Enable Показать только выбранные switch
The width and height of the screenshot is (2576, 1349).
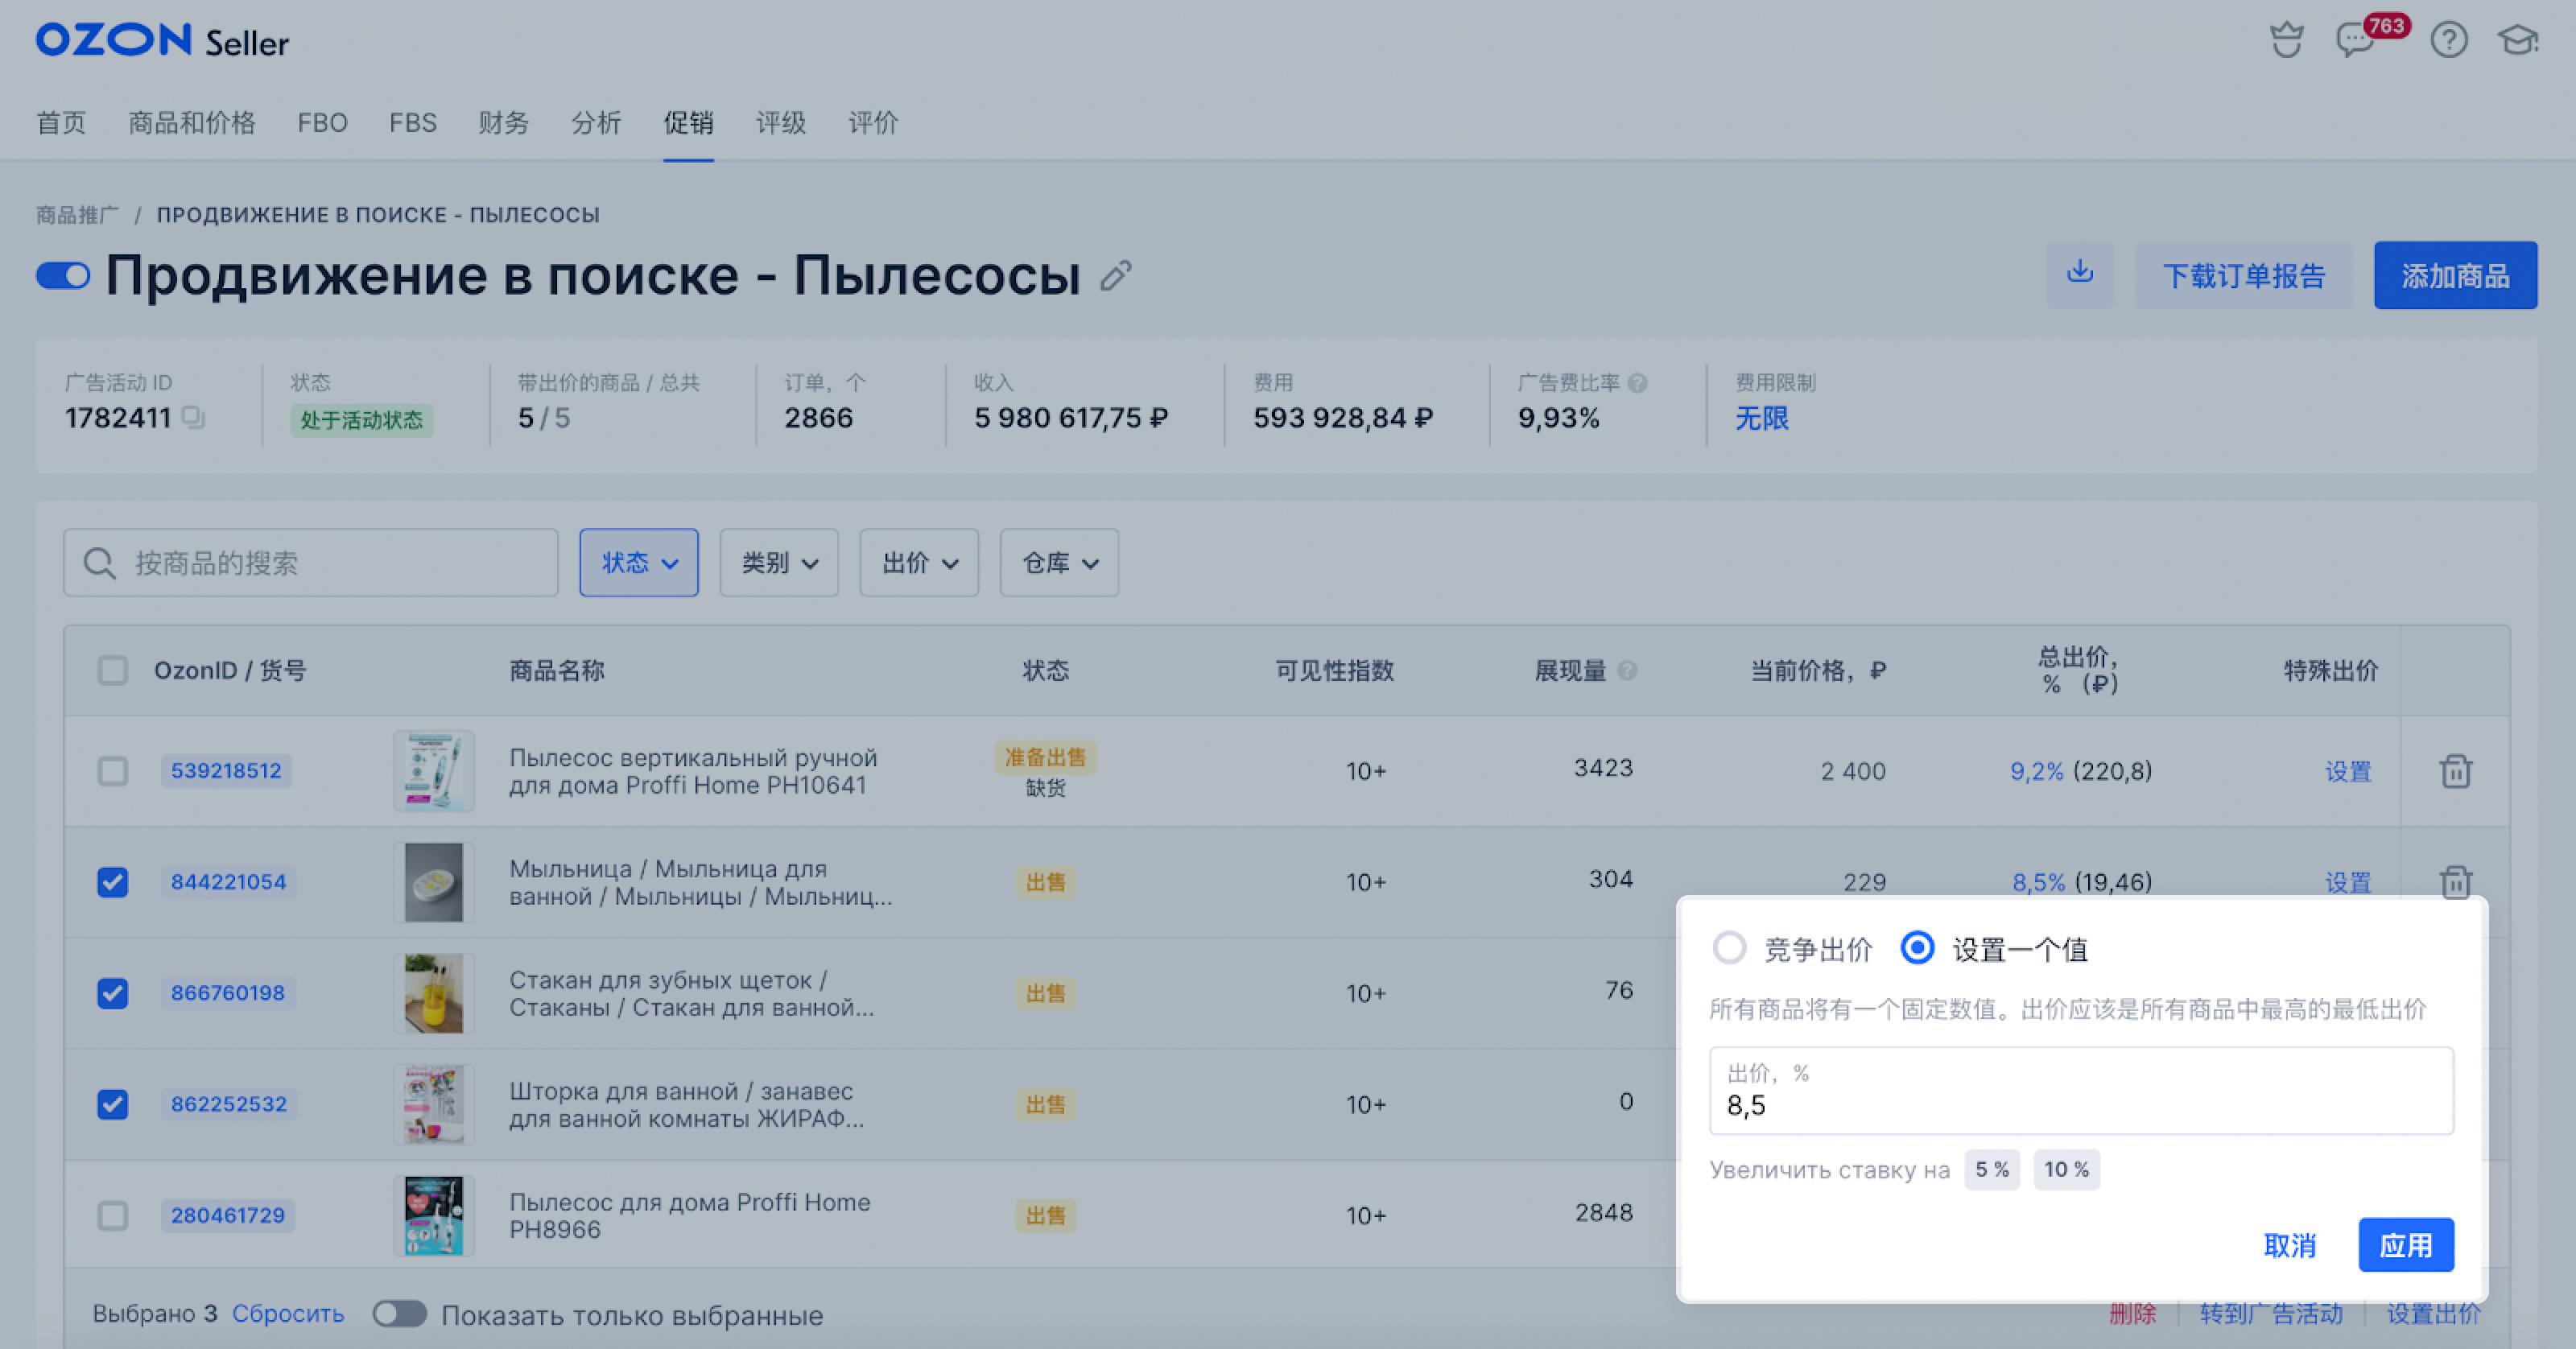[x=399, y=1313]
